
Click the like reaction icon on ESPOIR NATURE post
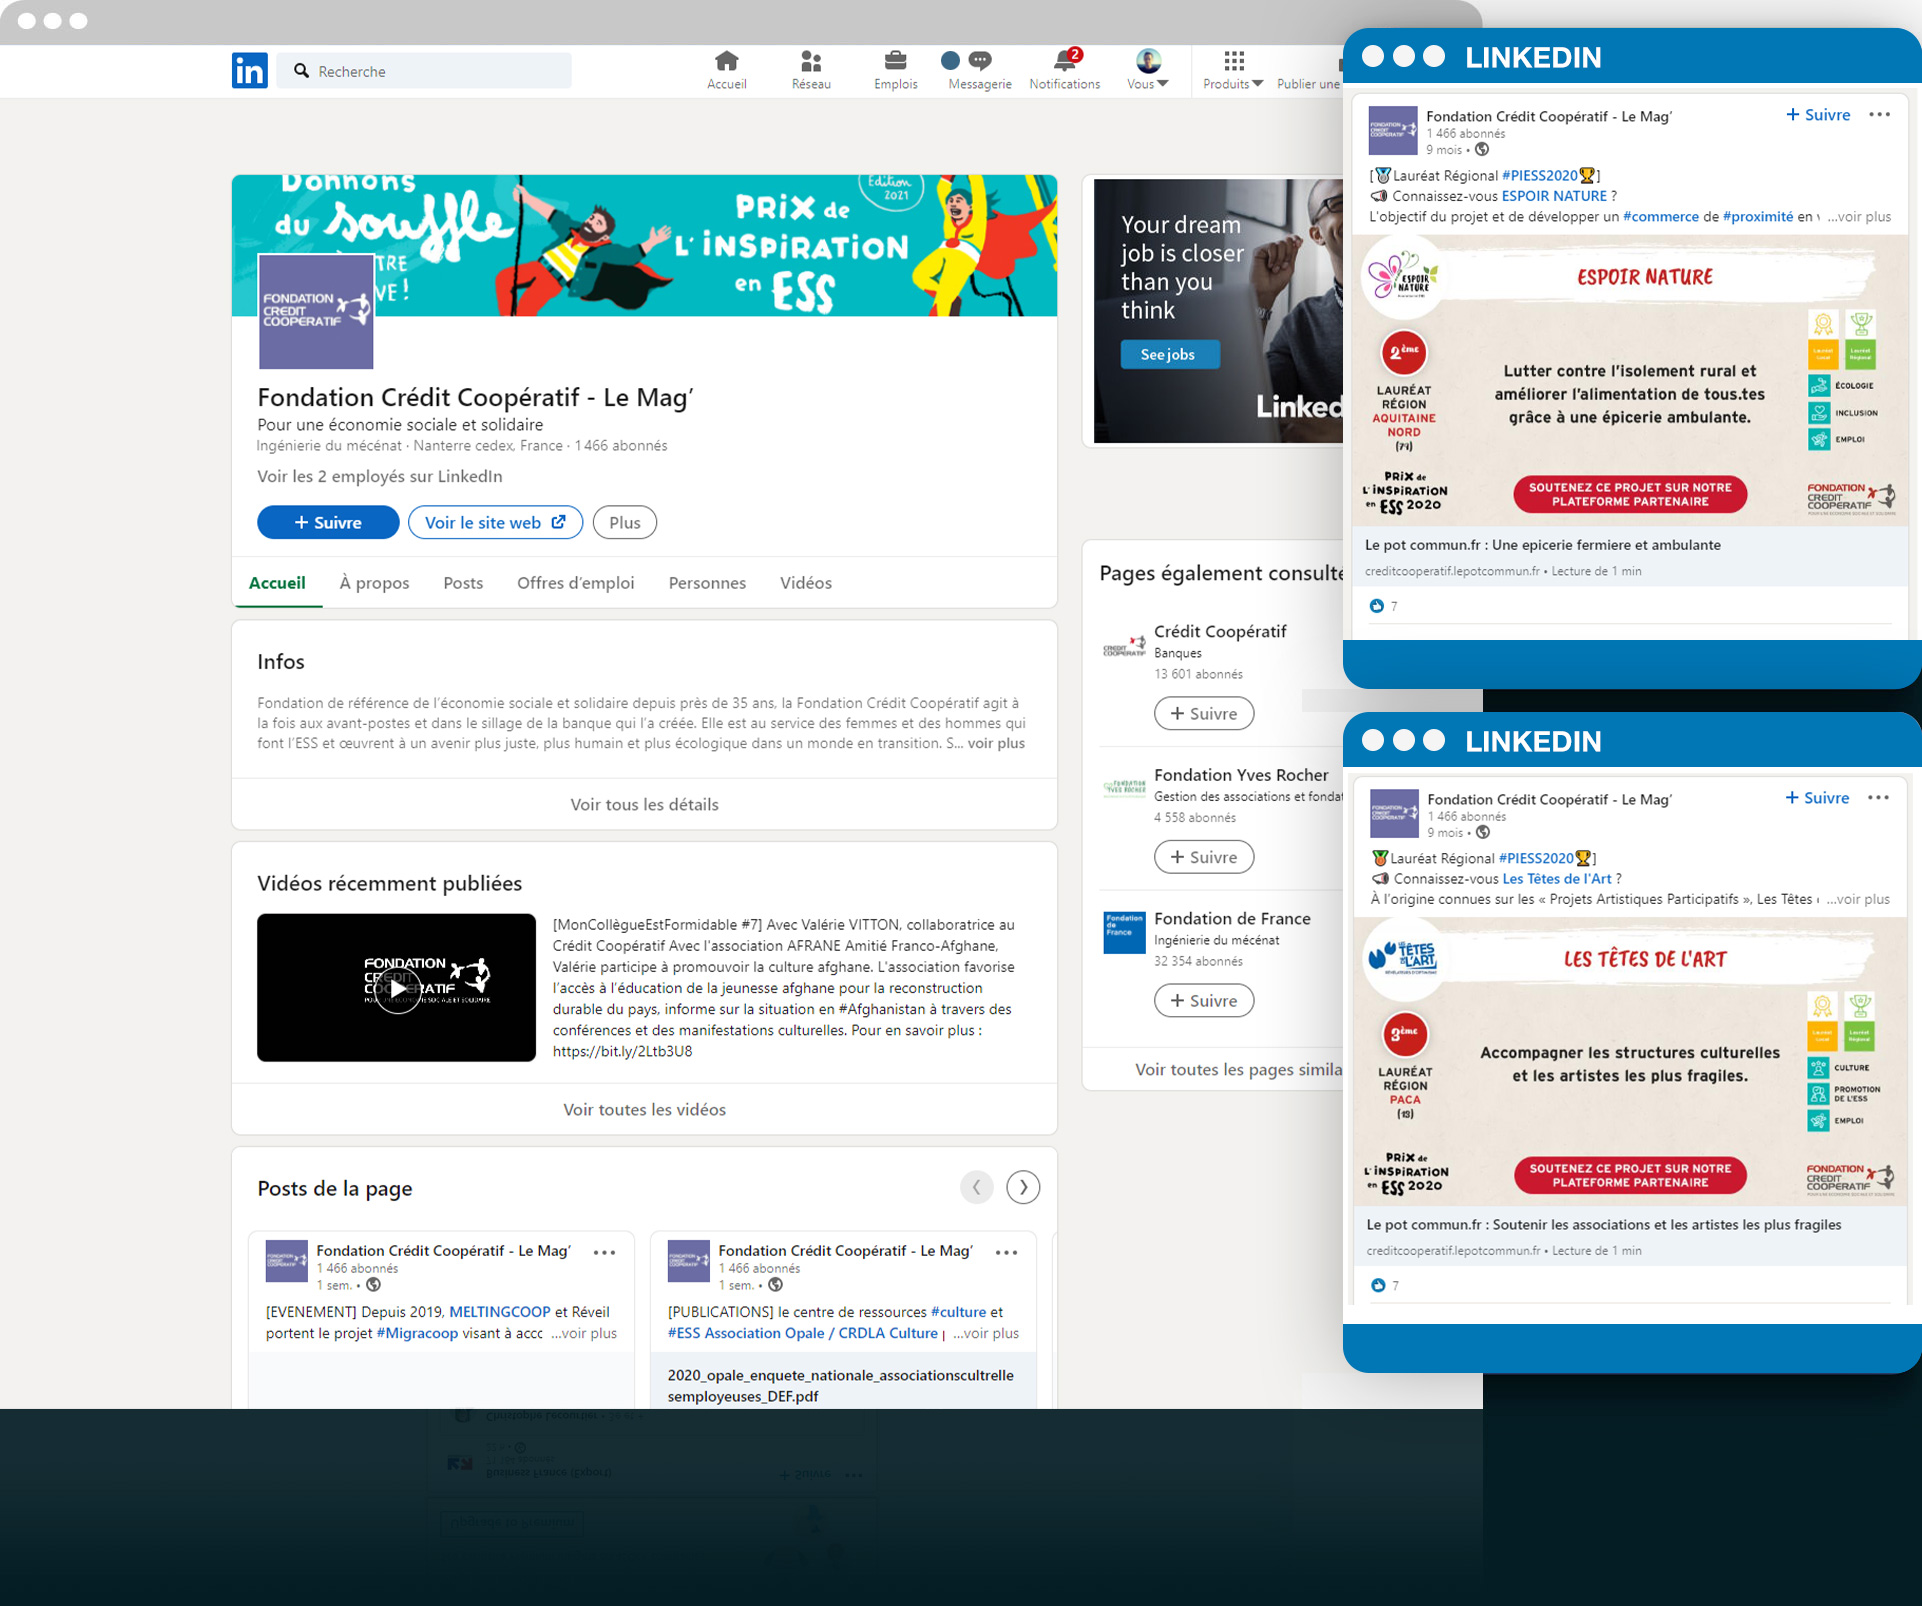[x=1377, y=606]
